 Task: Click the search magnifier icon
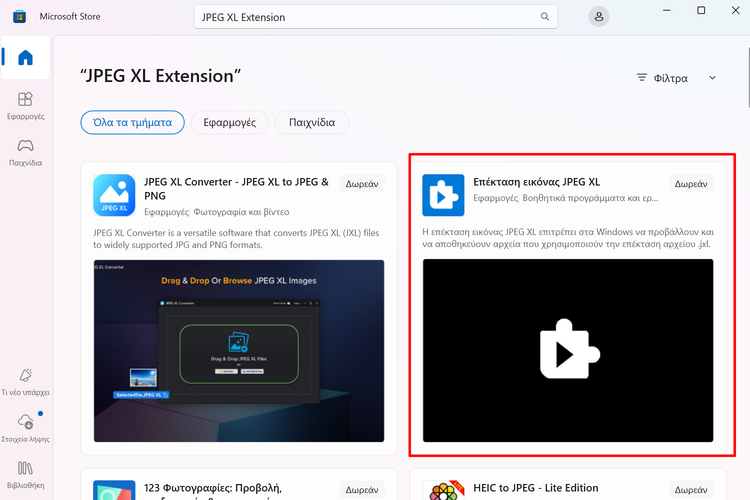point(544,17)
